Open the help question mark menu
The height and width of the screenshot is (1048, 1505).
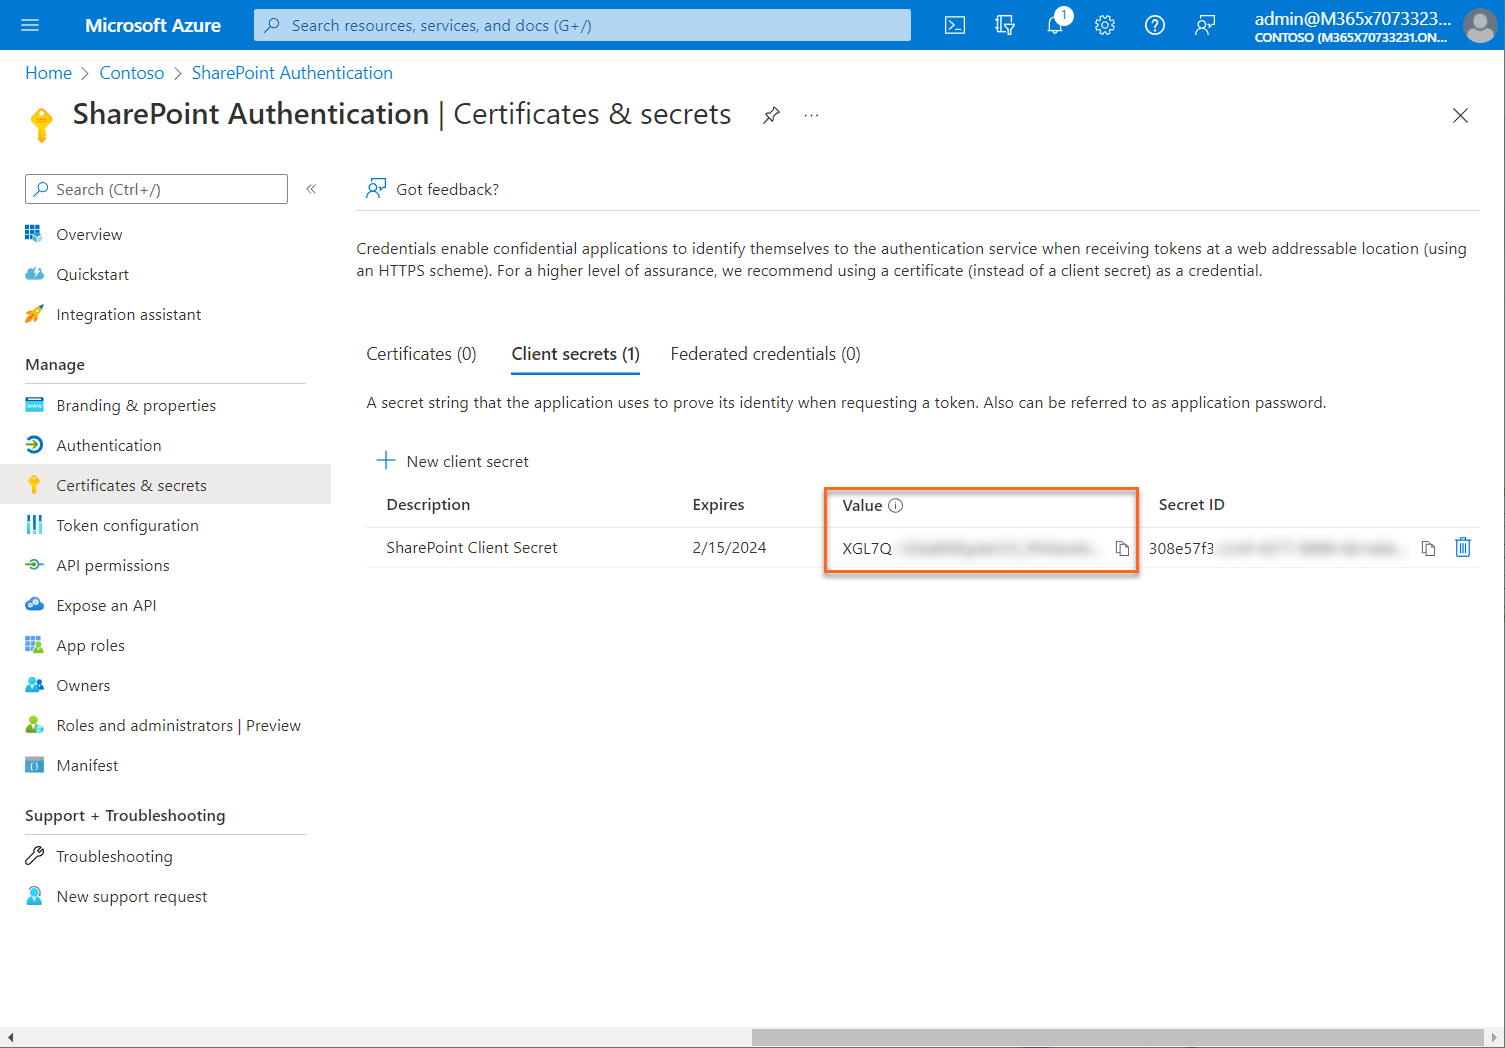1154,25
